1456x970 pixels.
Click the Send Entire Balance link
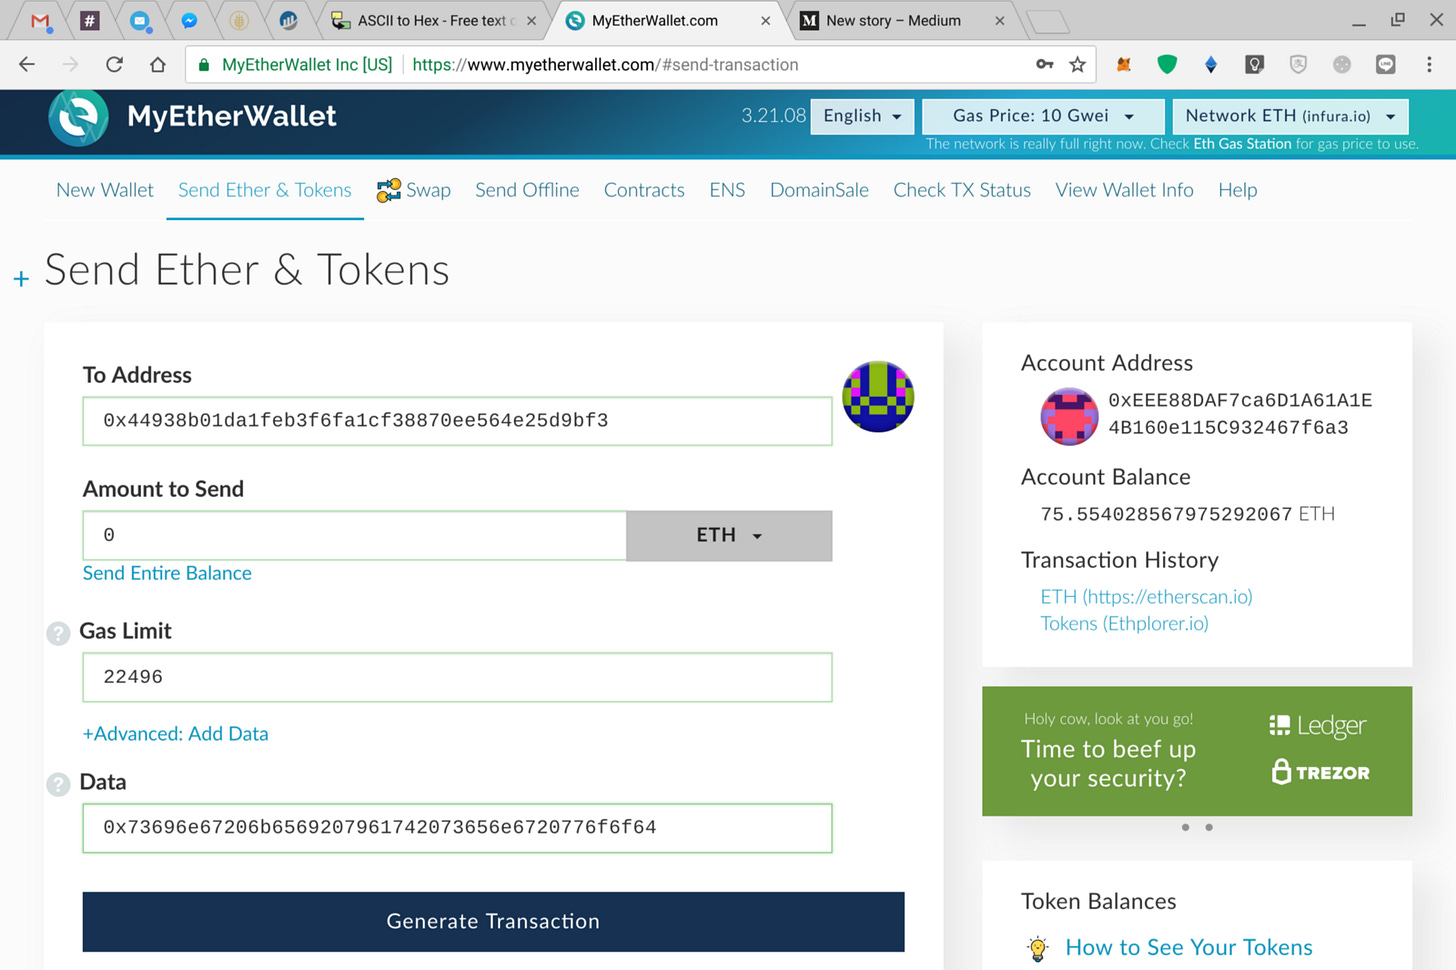tap(167, 573)
